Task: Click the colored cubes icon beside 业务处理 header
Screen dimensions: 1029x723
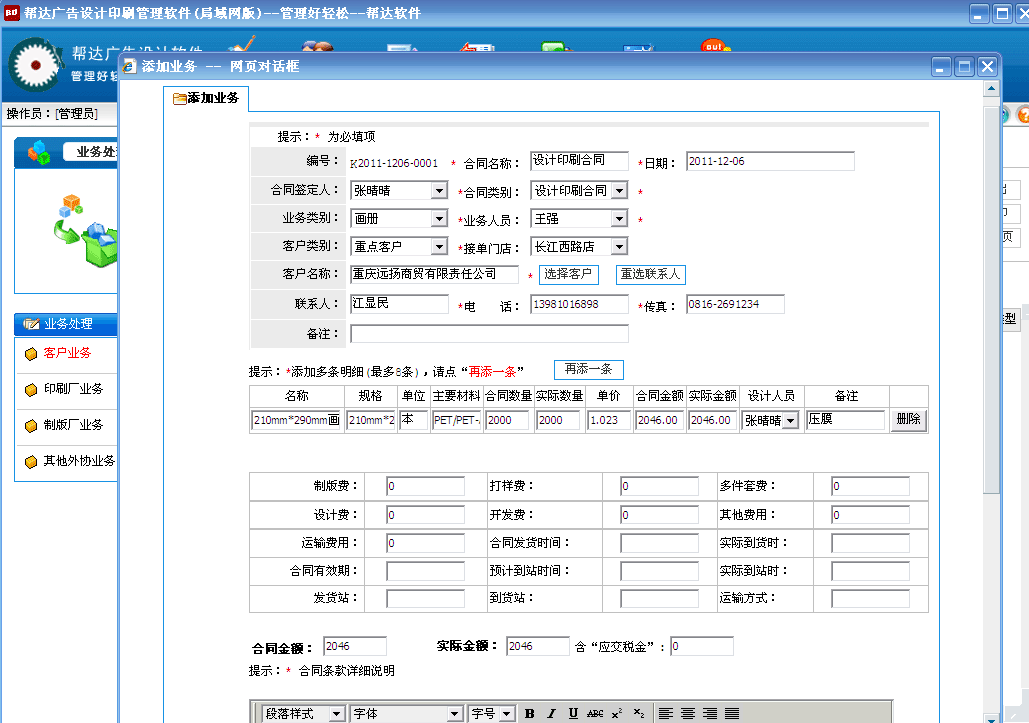Action: tap(38, 152)
